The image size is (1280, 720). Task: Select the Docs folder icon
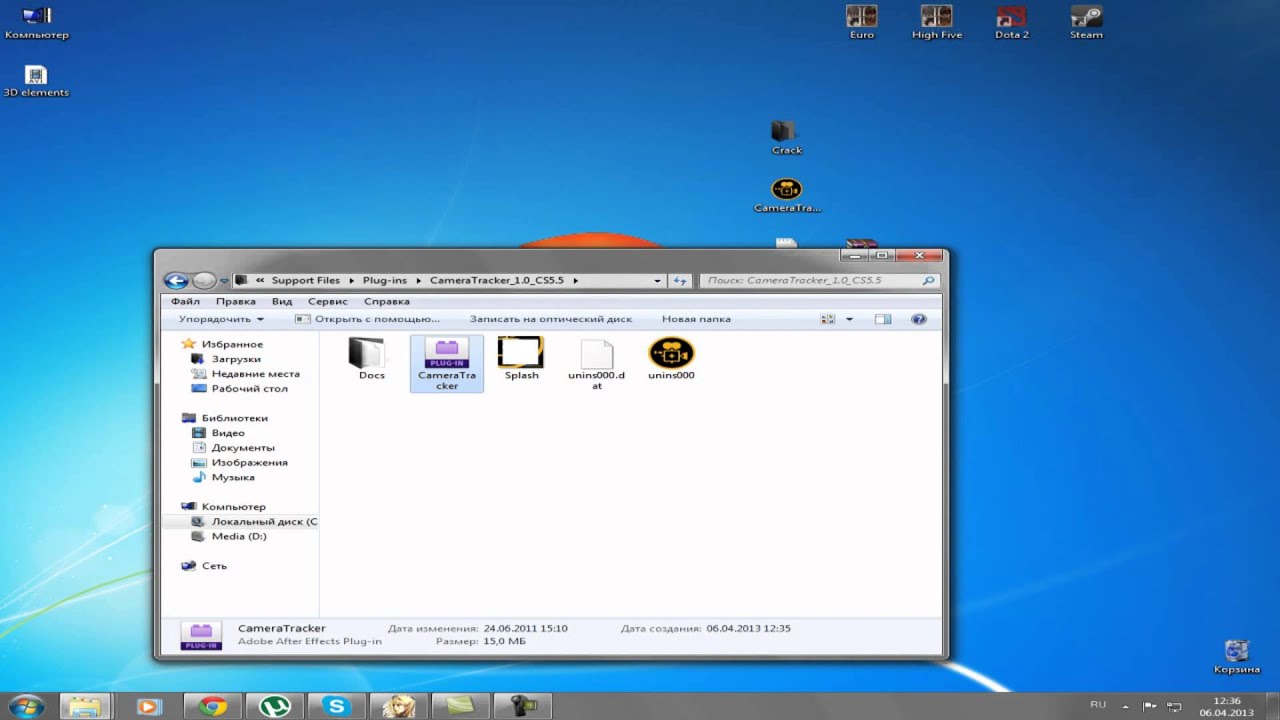coord(371,359)
